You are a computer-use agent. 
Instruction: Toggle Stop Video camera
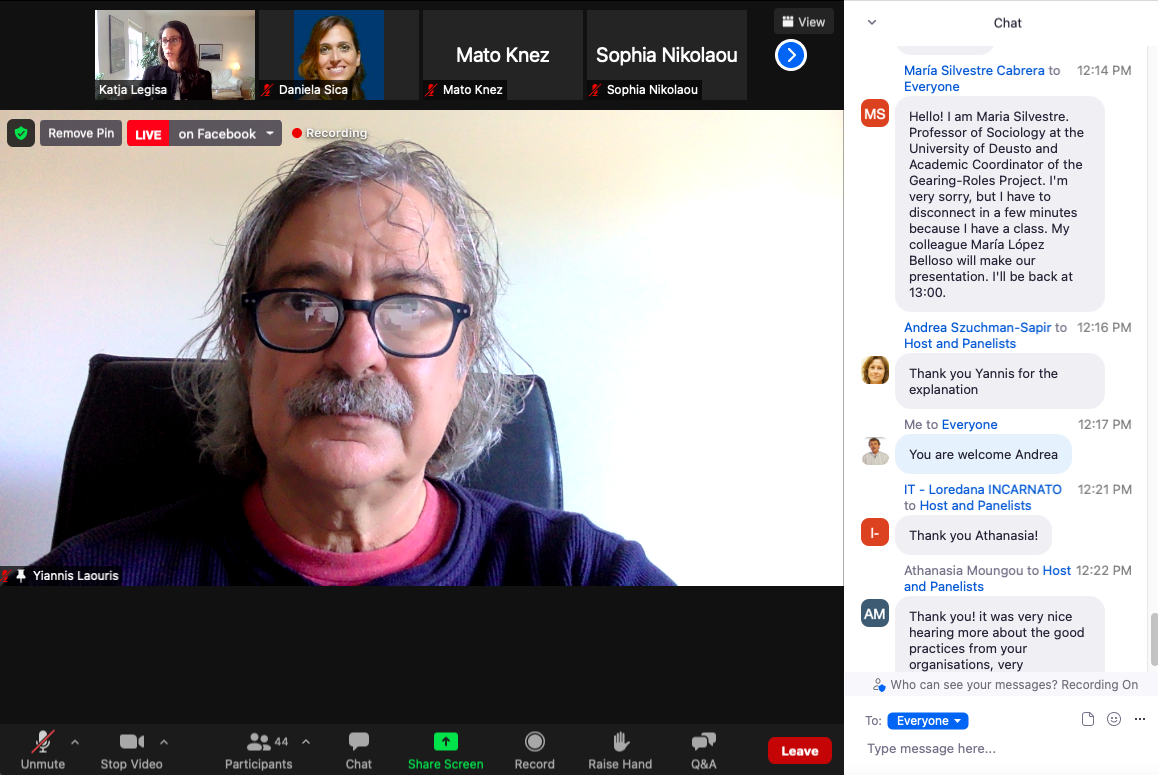coord(131,742)
